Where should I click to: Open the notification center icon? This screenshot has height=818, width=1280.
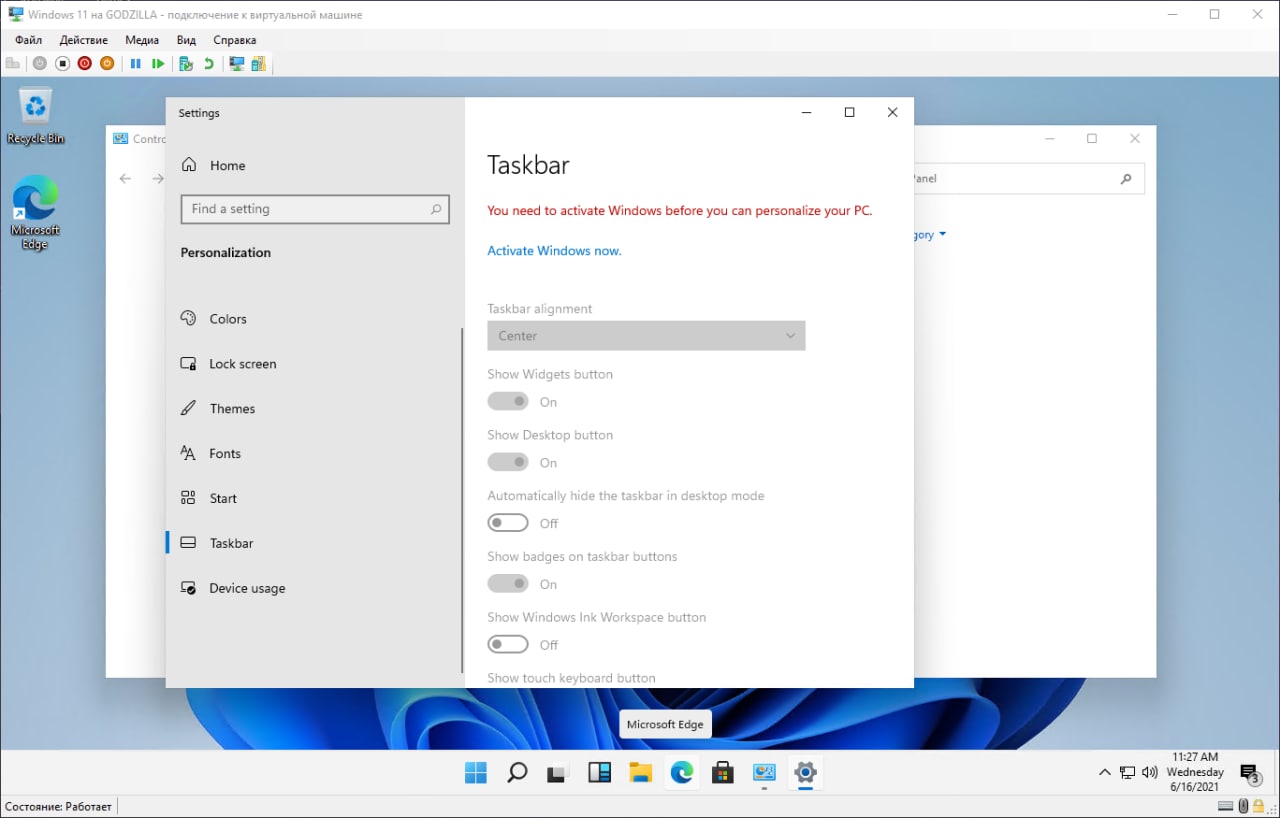(x=1250, y=774)
